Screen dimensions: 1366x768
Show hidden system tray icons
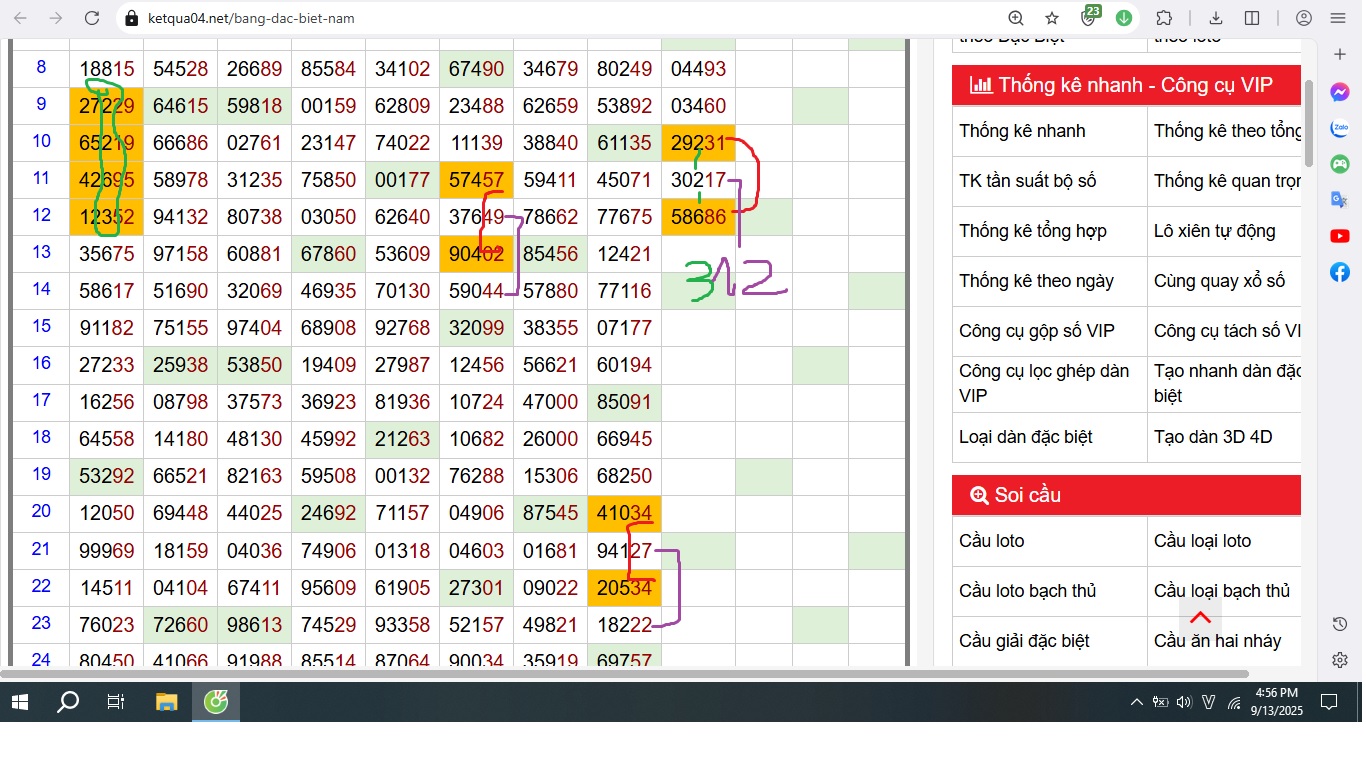[x=1136, y=702]
